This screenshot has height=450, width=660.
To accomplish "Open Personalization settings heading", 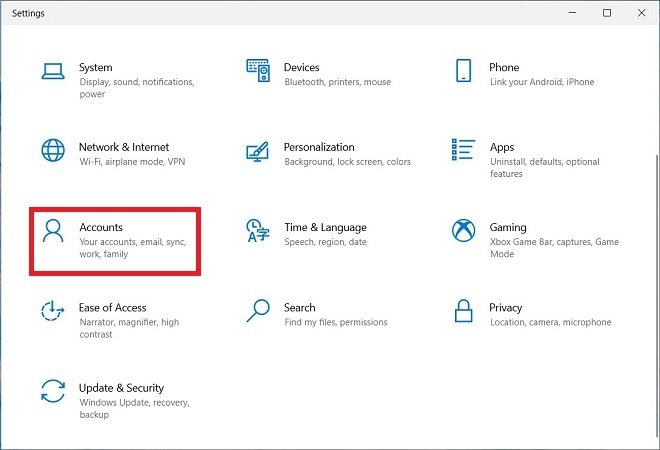I will pos(319,147).
